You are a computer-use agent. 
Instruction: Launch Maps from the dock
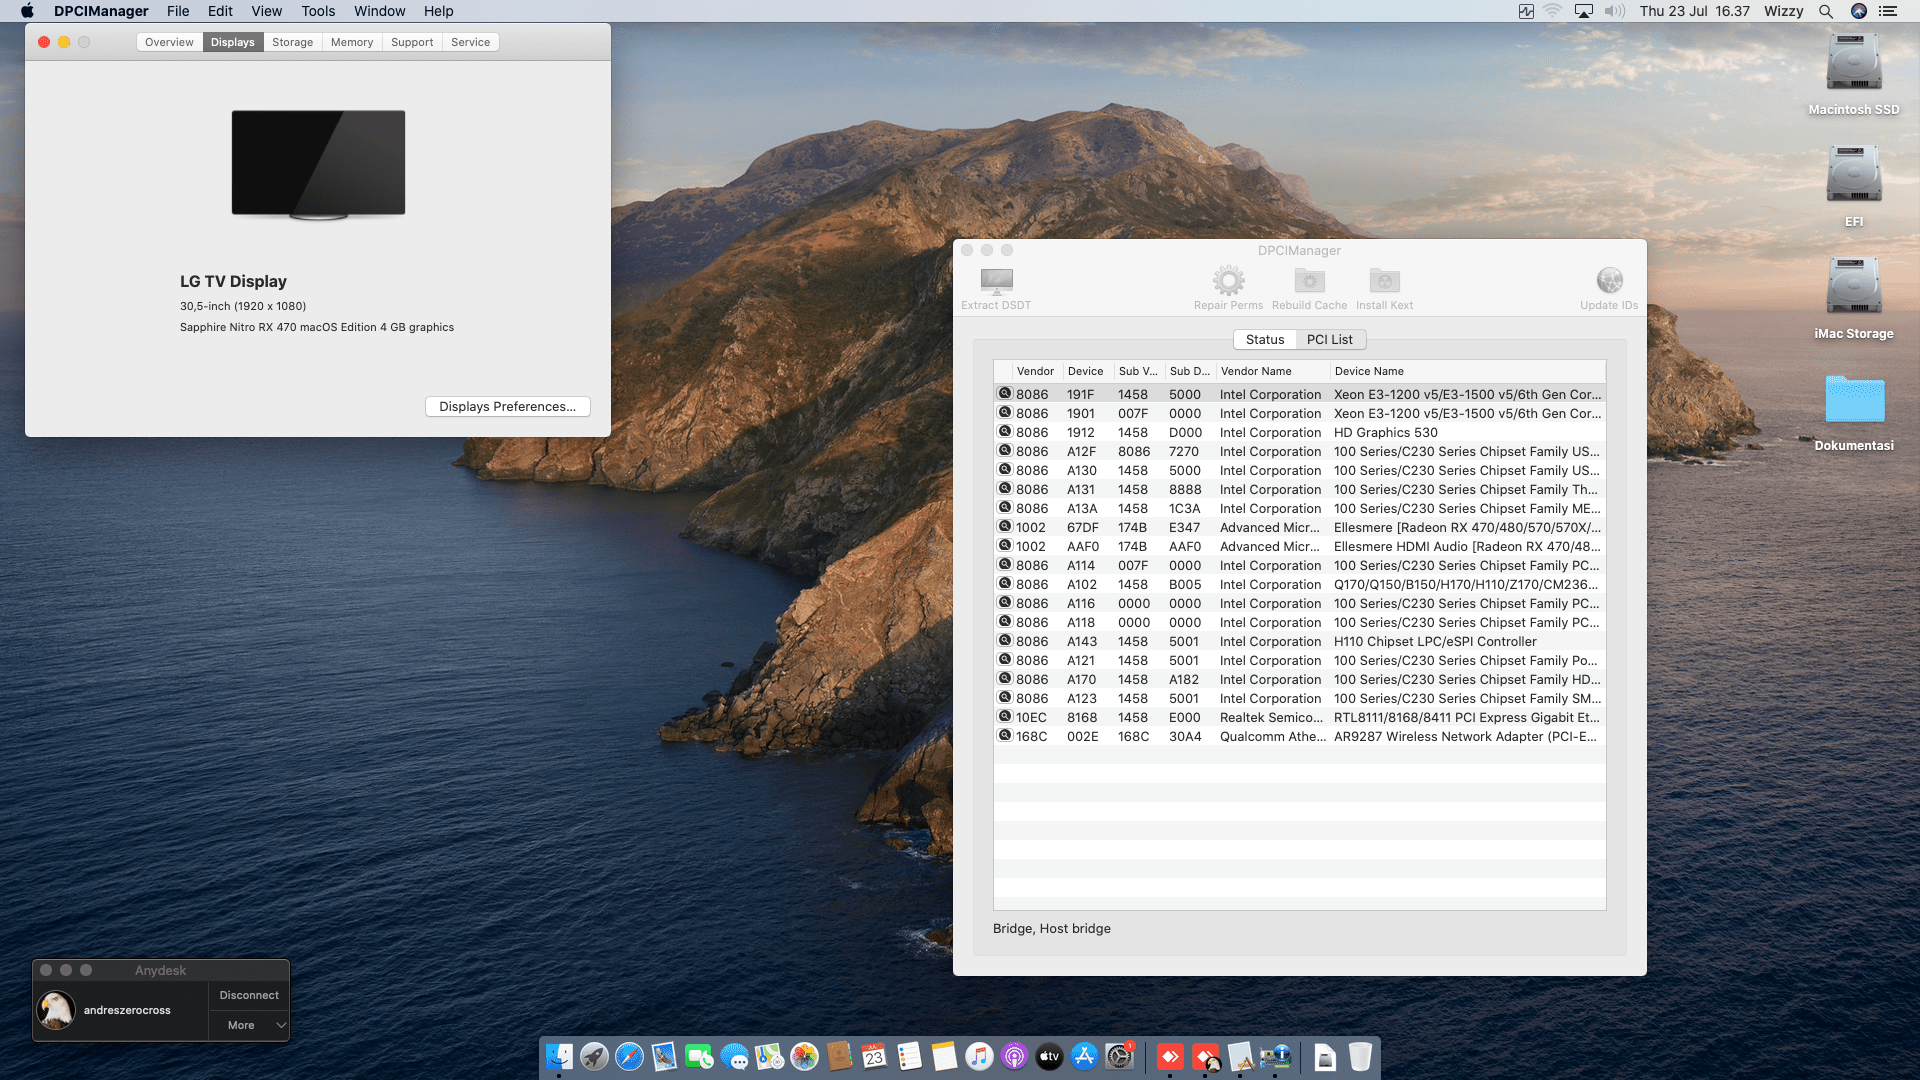coord(769,1056)
